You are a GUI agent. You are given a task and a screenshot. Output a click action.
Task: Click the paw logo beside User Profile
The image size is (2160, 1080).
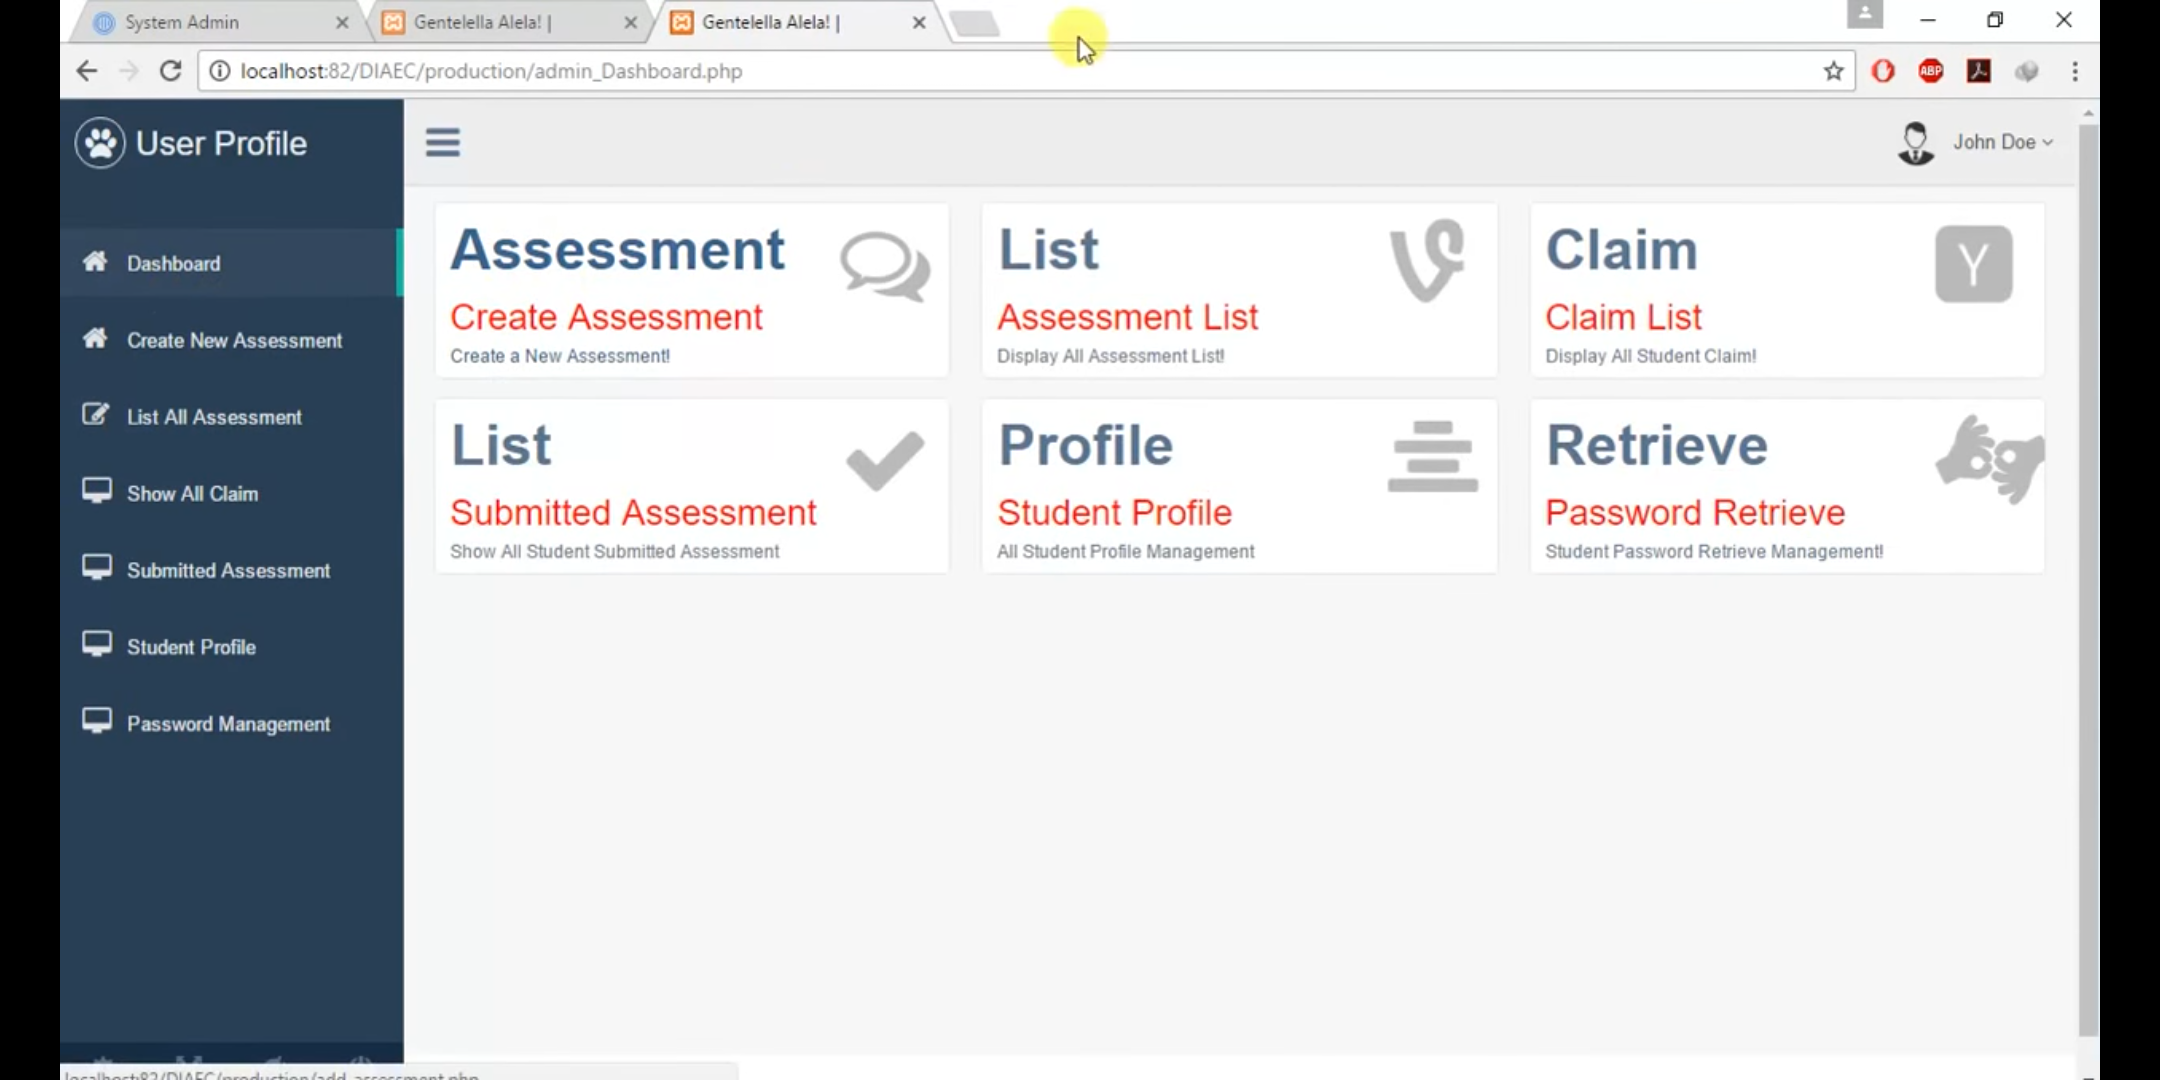100,143
